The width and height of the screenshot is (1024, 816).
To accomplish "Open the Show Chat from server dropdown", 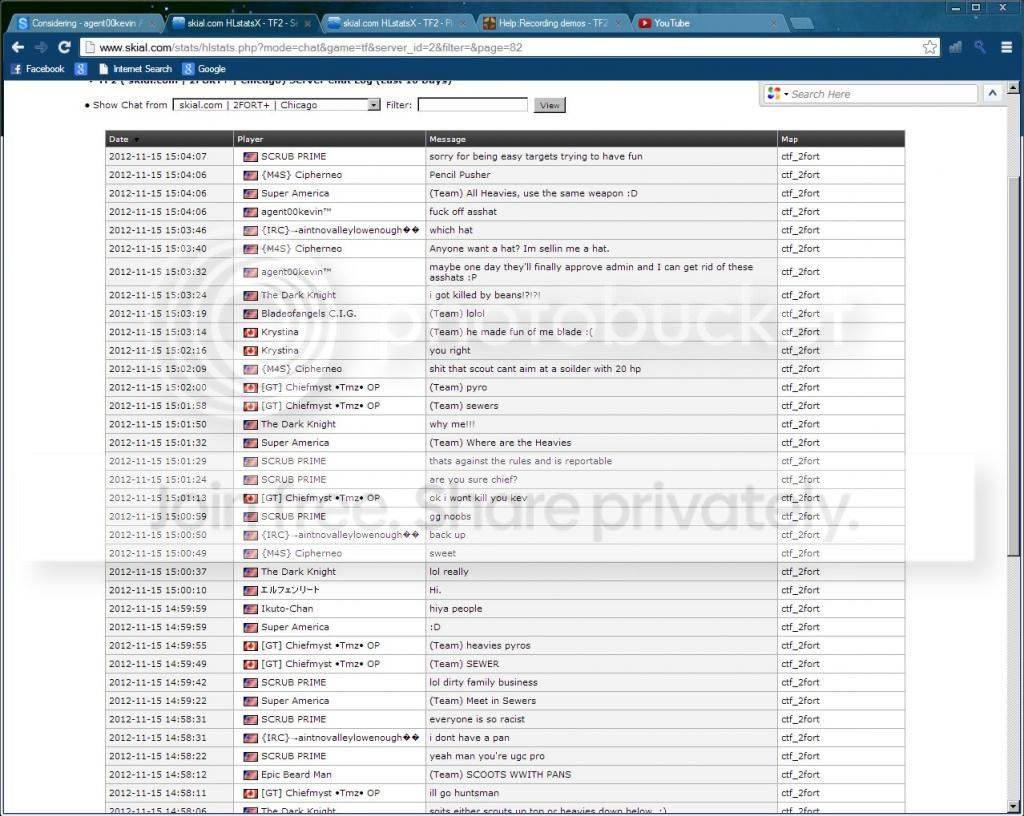I will pos(276,104).
